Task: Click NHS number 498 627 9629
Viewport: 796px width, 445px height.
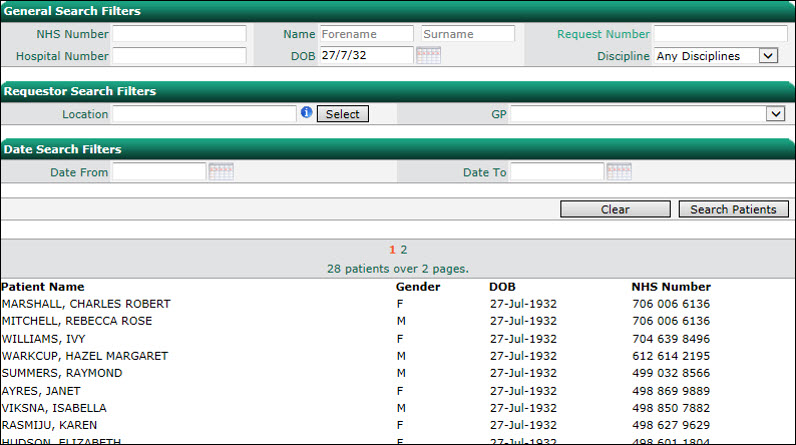Action: (671, 425)
